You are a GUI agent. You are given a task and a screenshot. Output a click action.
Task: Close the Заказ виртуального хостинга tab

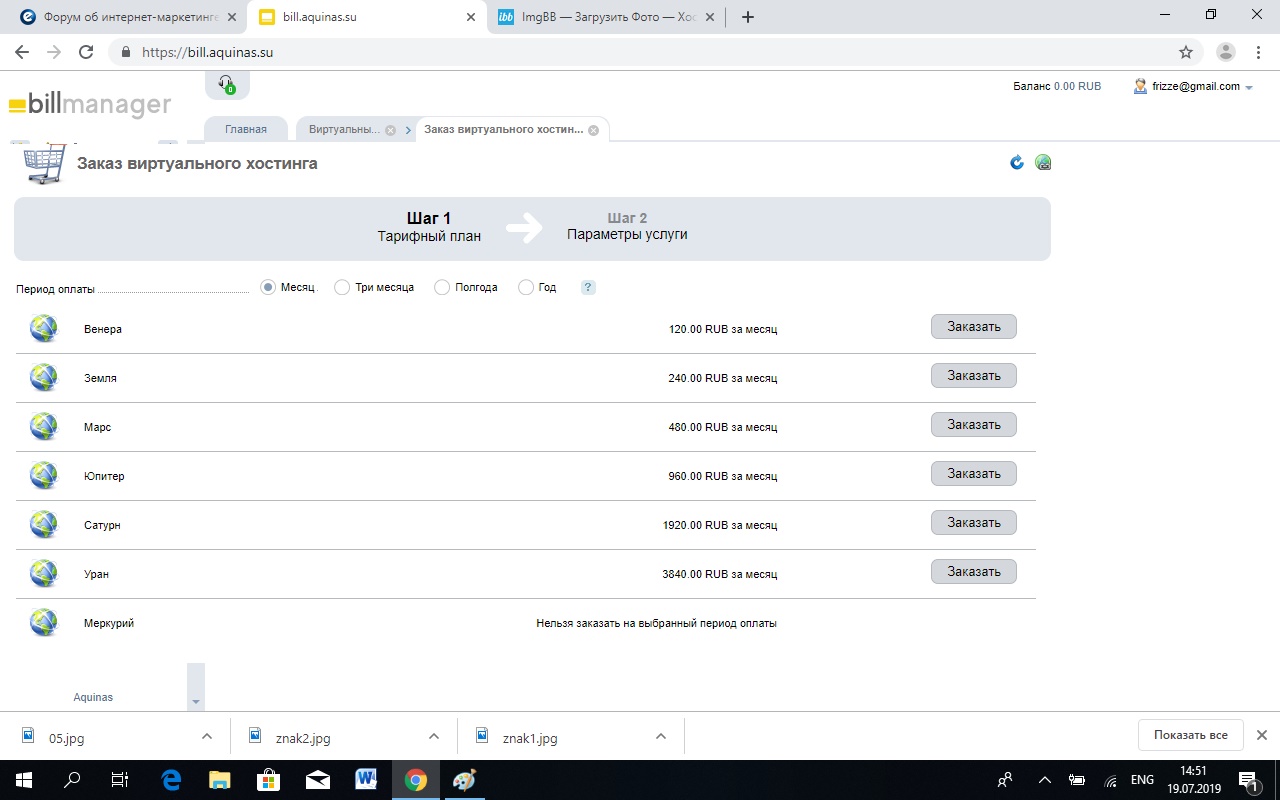(593, 130)
